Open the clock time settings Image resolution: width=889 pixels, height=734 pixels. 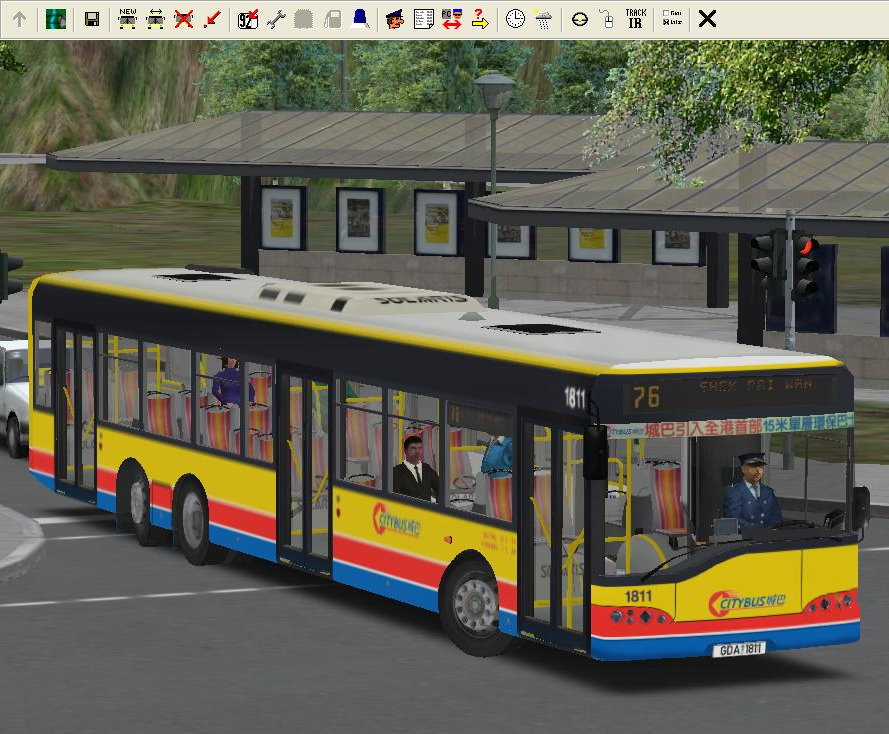click(515, 19)
